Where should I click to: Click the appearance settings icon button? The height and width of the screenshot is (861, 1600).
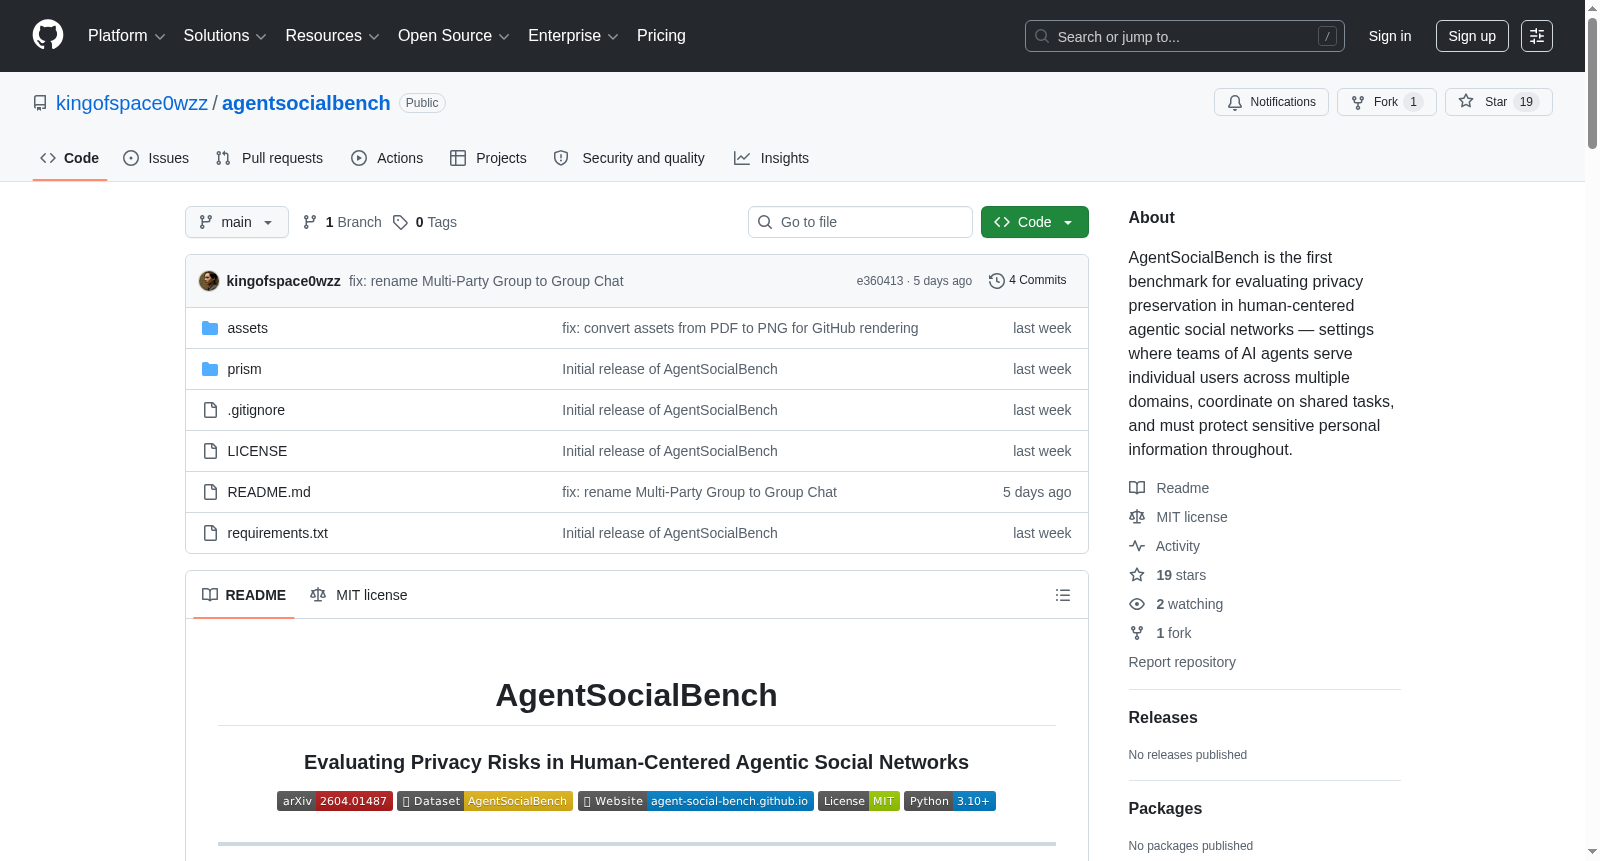click(1537, 36)
